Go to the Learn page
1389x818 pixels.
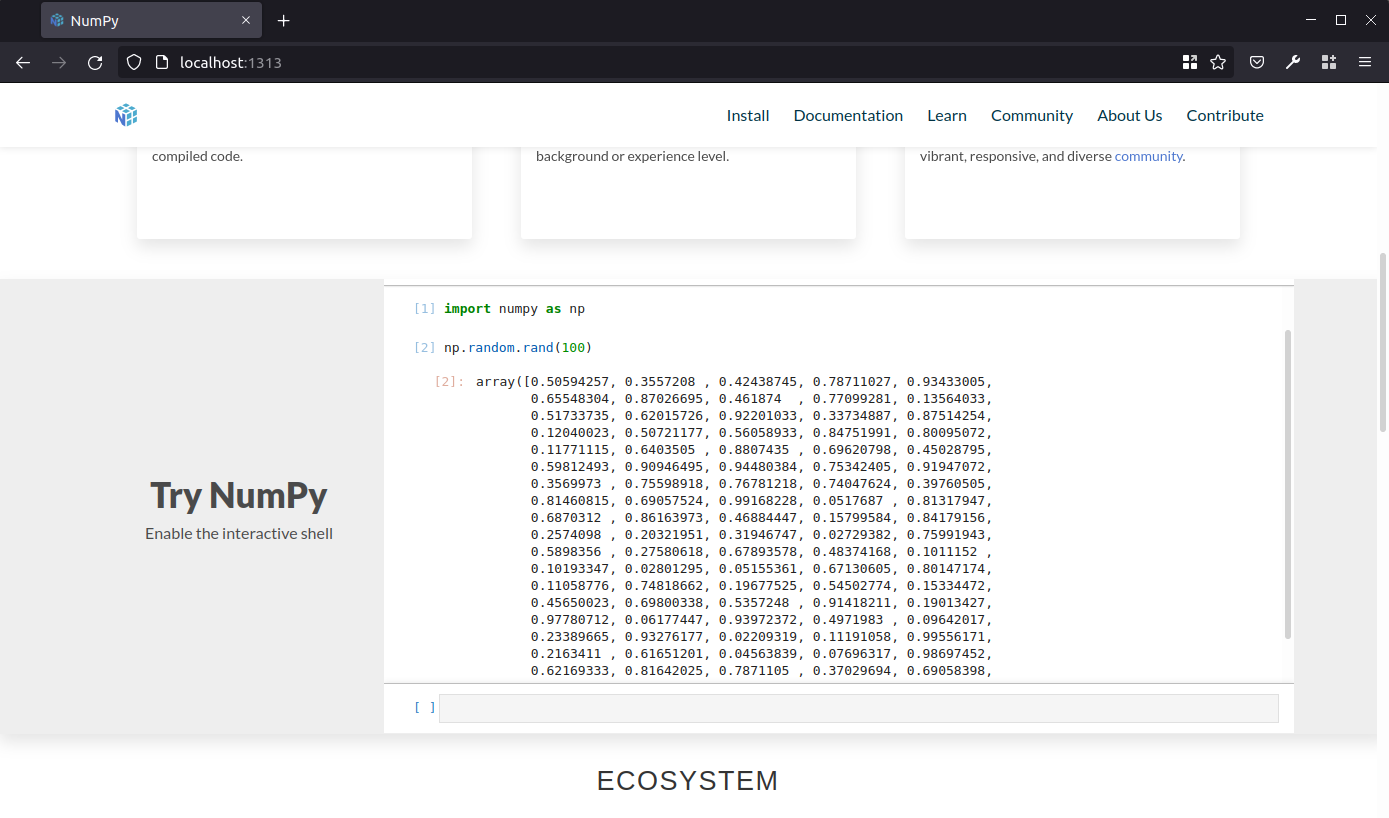[x=947, y=115]
